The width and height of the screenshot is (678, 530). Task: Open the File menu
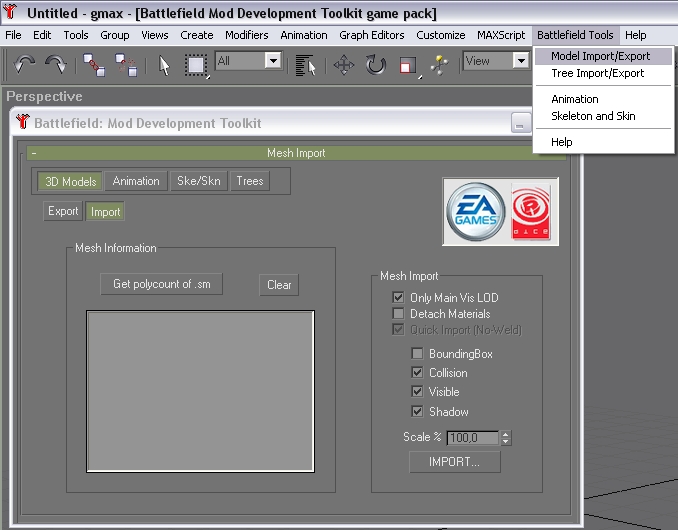pos(13,35)
